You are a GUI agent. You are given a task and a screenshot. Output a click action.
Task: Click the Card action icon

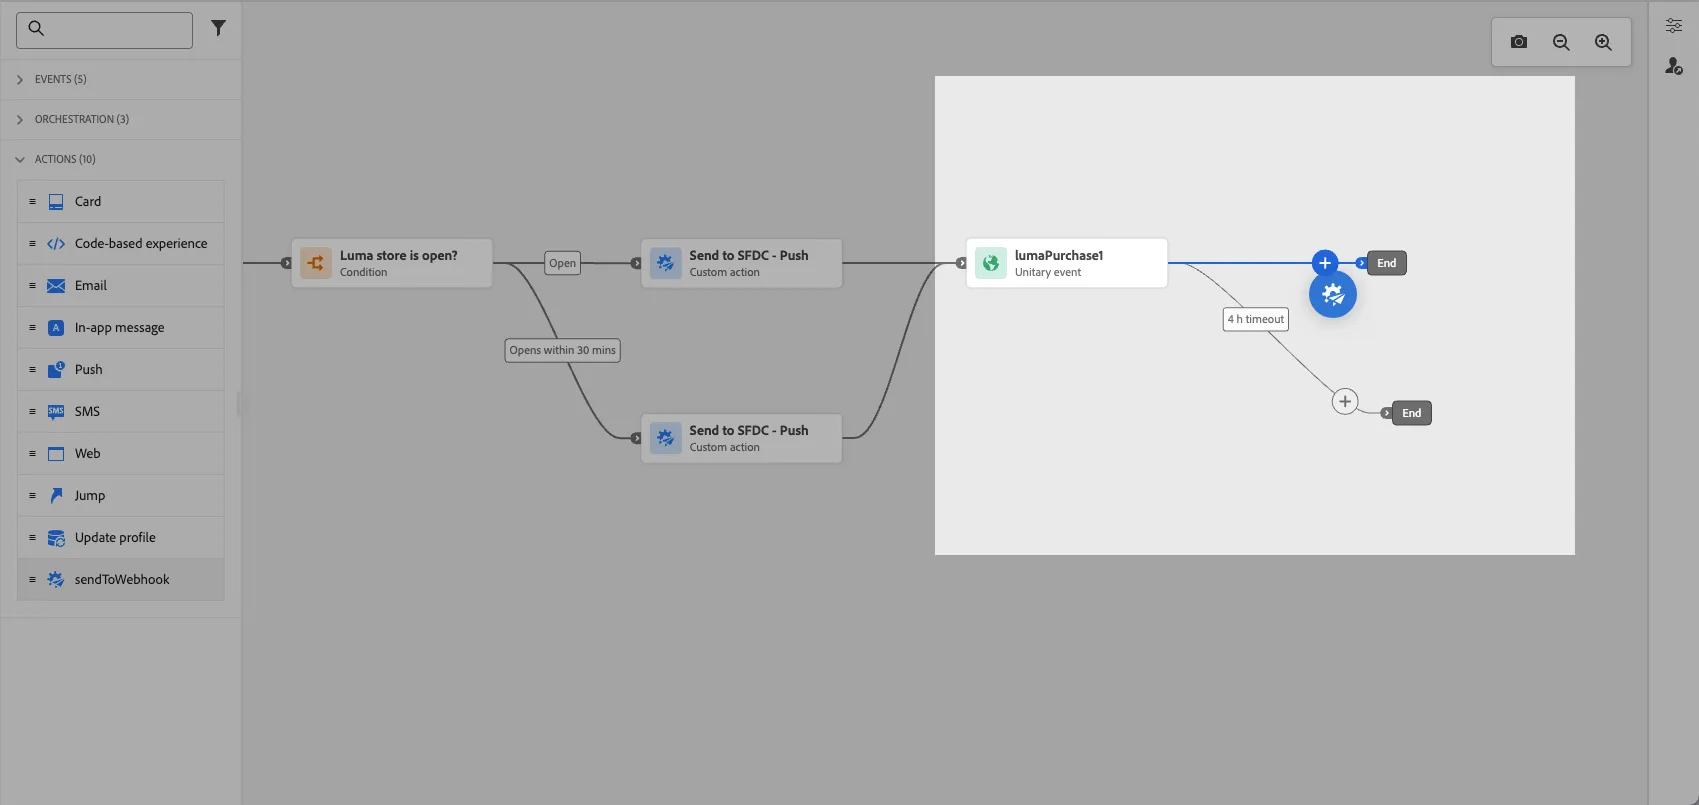tap(56, 202)
